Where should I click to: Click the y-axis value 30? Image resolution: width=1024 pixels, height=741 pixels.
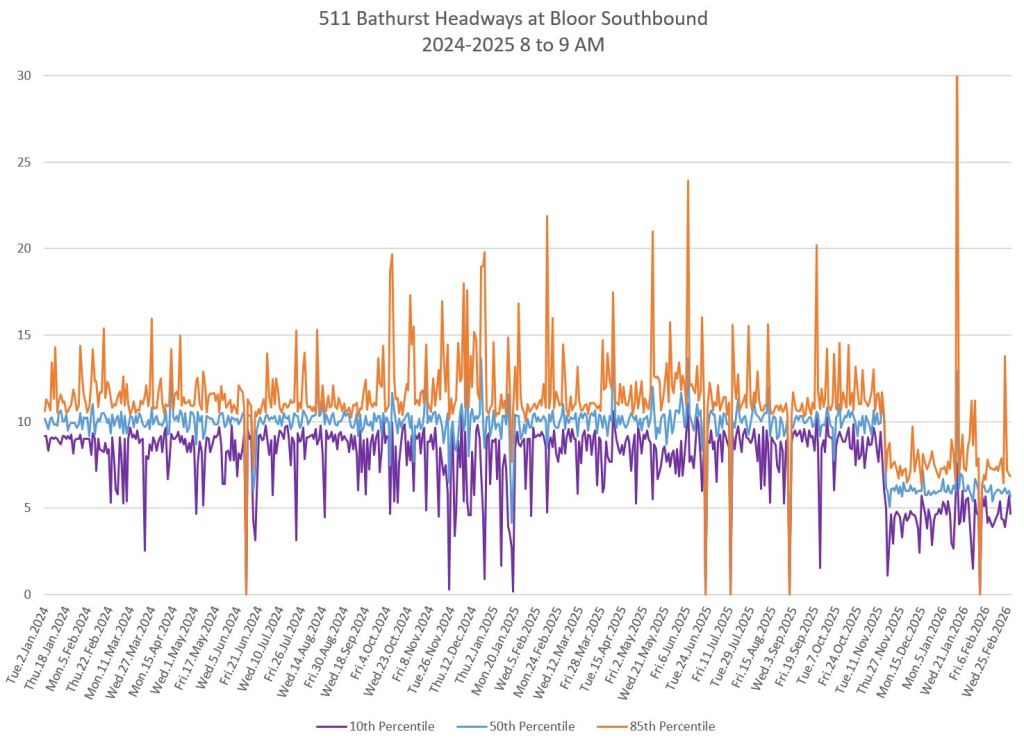[x=22, y=76]
